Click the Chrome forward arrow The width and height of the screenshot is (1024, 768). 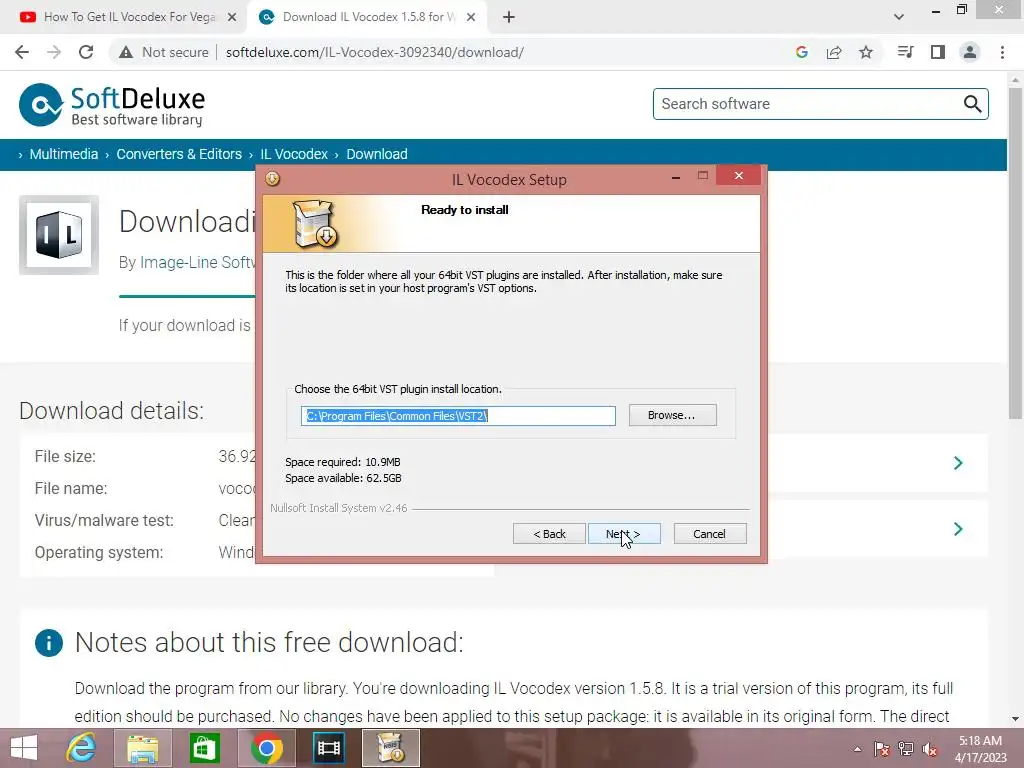pos(54,52)
